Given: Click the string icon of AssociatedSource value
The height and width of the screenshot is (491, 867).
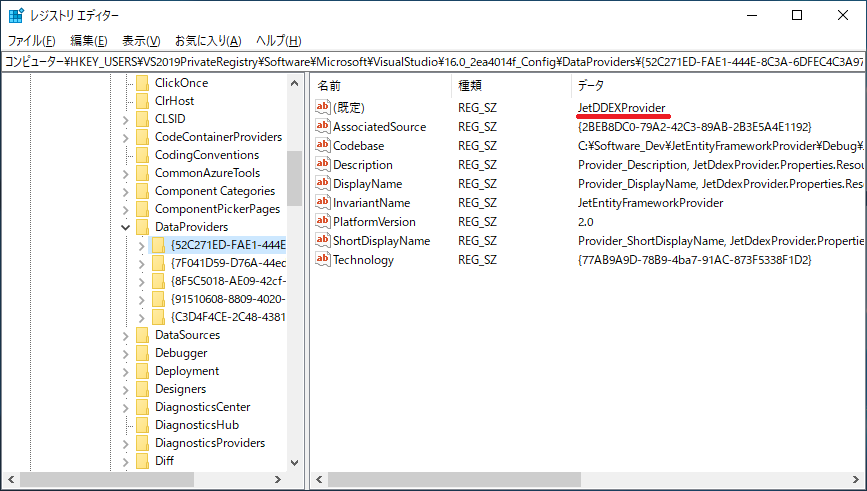Looking at the screenshot, I should [323, 126].
